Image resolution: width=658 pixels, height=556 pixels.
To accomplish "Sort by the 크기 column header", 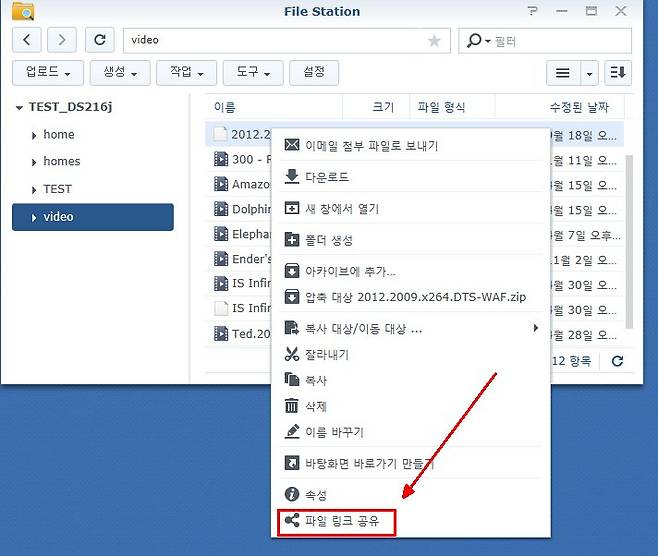I will click(376, 107).
